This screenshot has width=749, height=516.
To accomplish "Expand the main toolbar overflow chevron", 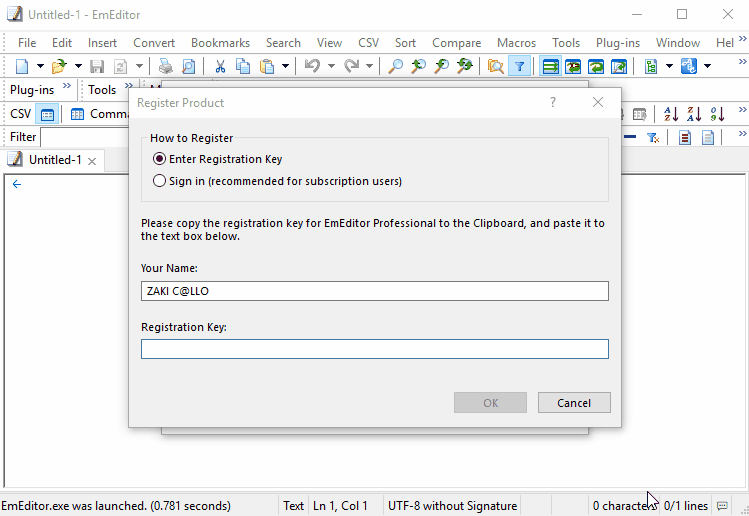I will coord(742,62).
